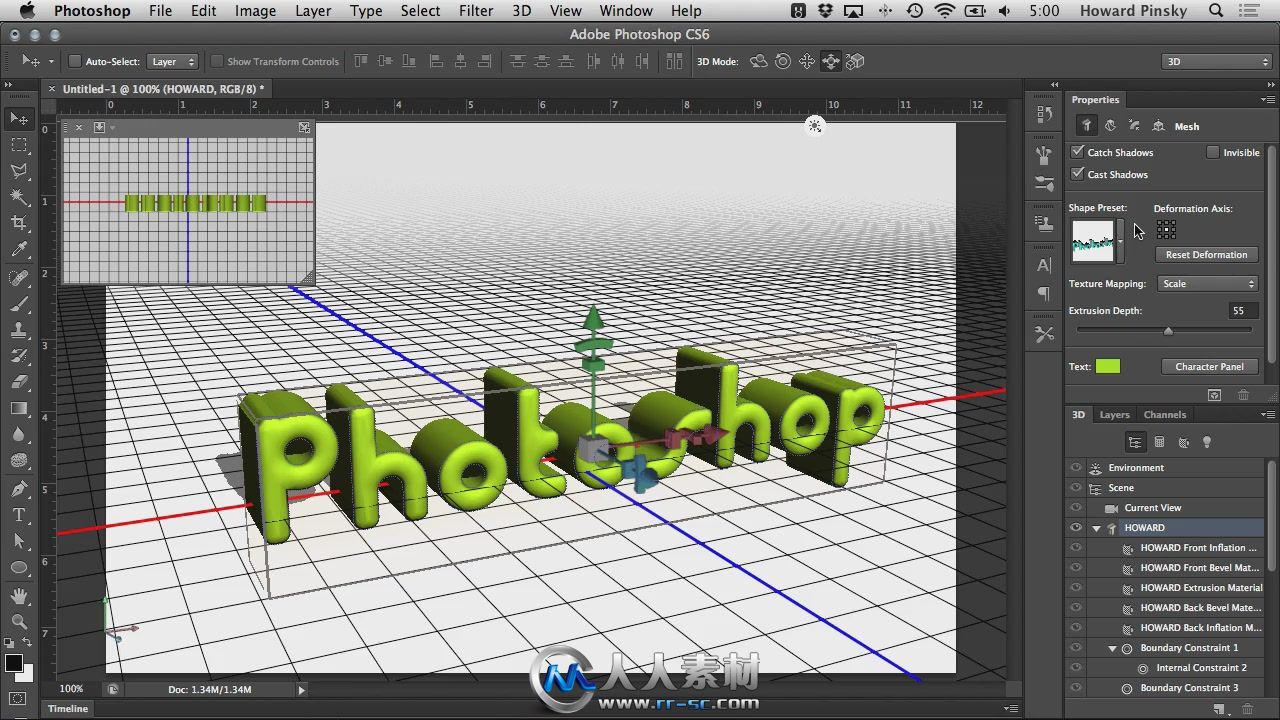The image size is (1280, 720).
Task: Open the Coordinates tab in Properties panel
Action: (1158, 126)
